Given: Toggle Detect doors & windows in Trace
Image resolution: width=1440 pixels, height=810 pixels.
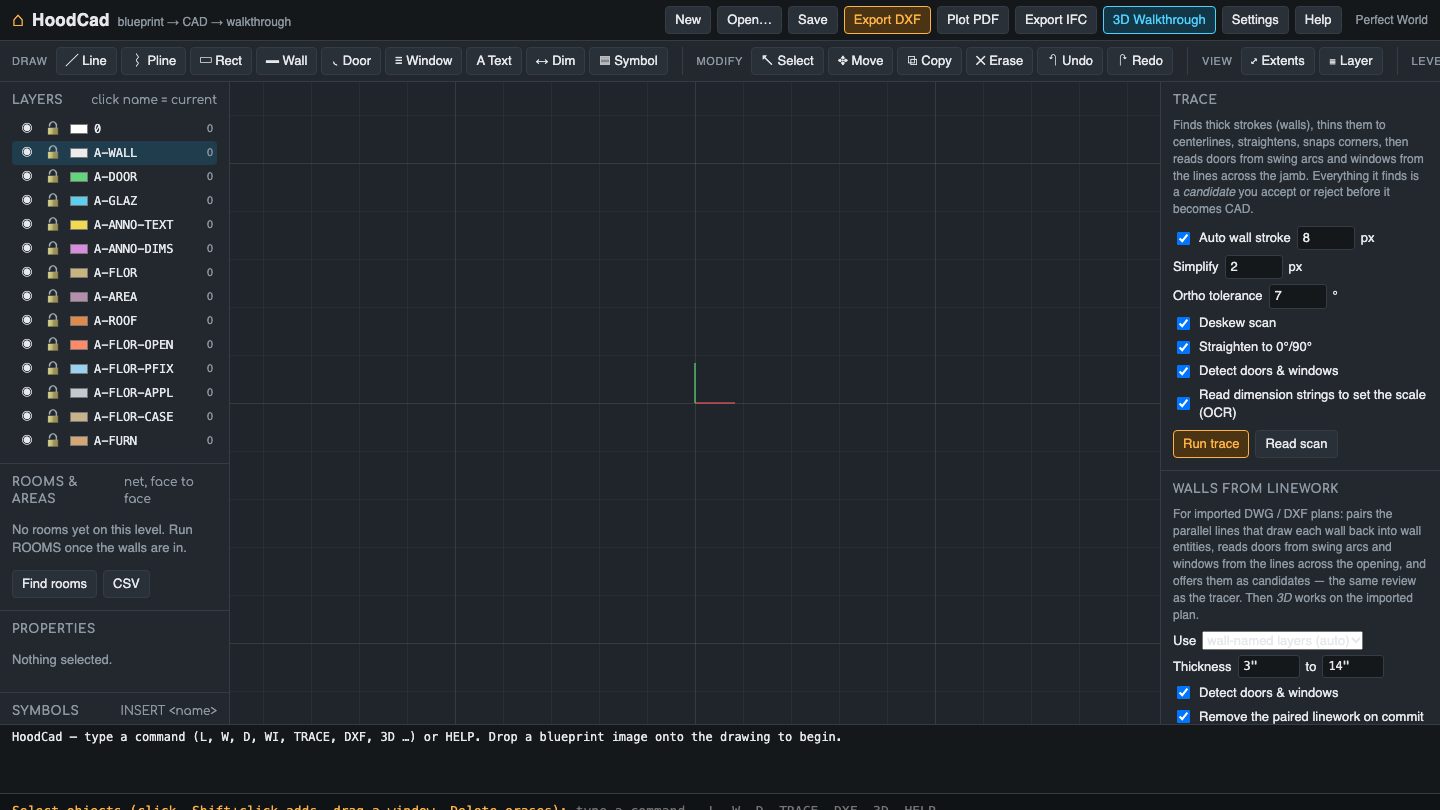Looking at the screenshot, I should pyautogui.click(x=1183, y=371).
